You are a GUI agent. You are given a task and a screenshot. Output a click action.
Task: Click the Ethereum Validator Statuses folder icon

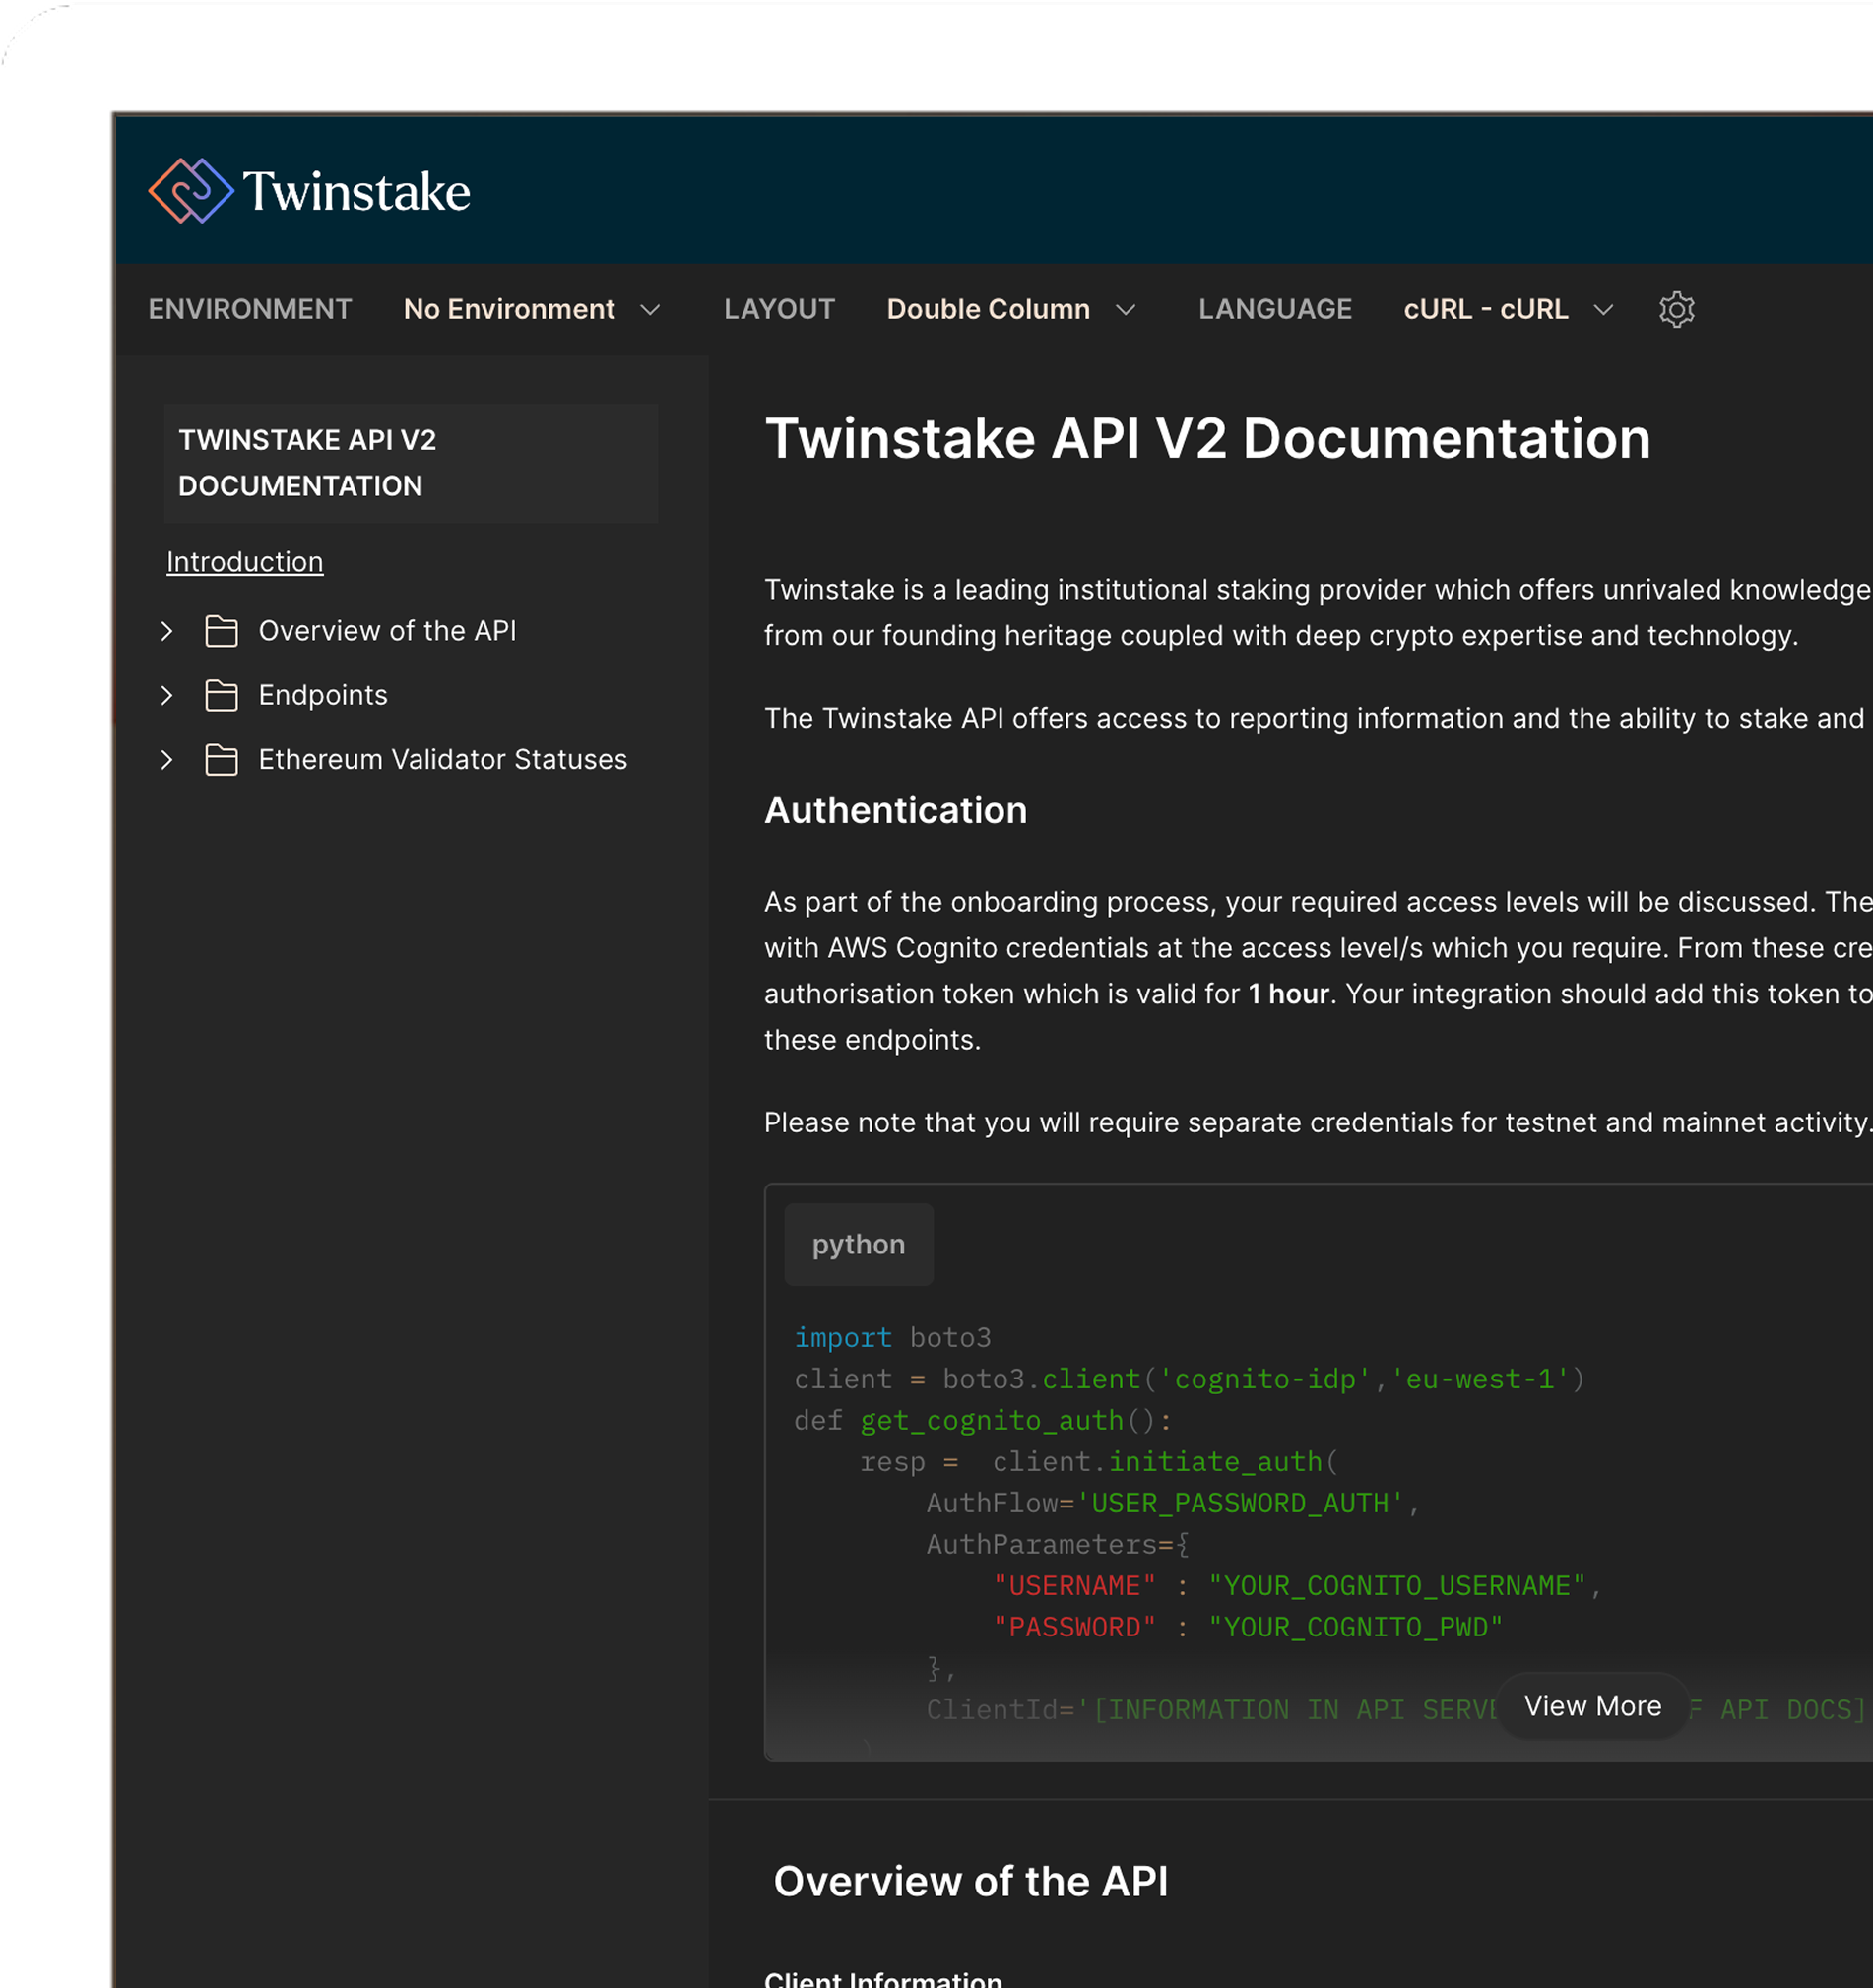(x=221, y=760)
